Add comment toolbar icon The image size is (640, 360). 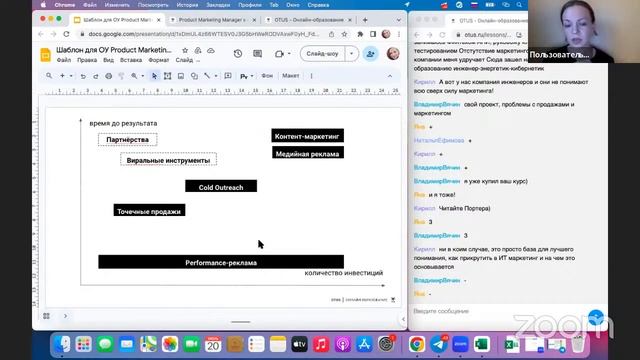(228, 76)
